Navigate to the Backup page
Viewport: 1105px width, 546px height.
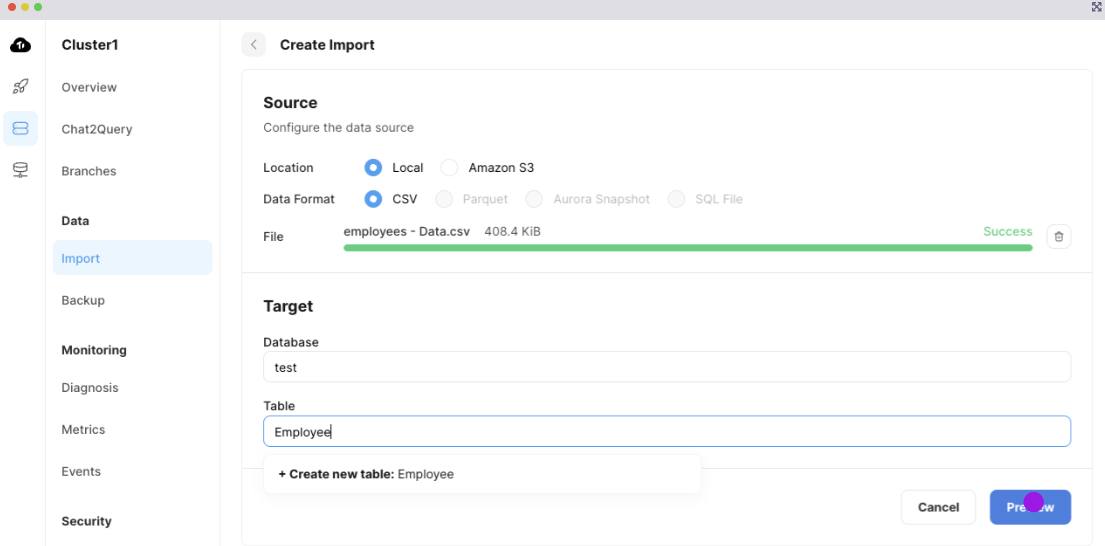83,300
